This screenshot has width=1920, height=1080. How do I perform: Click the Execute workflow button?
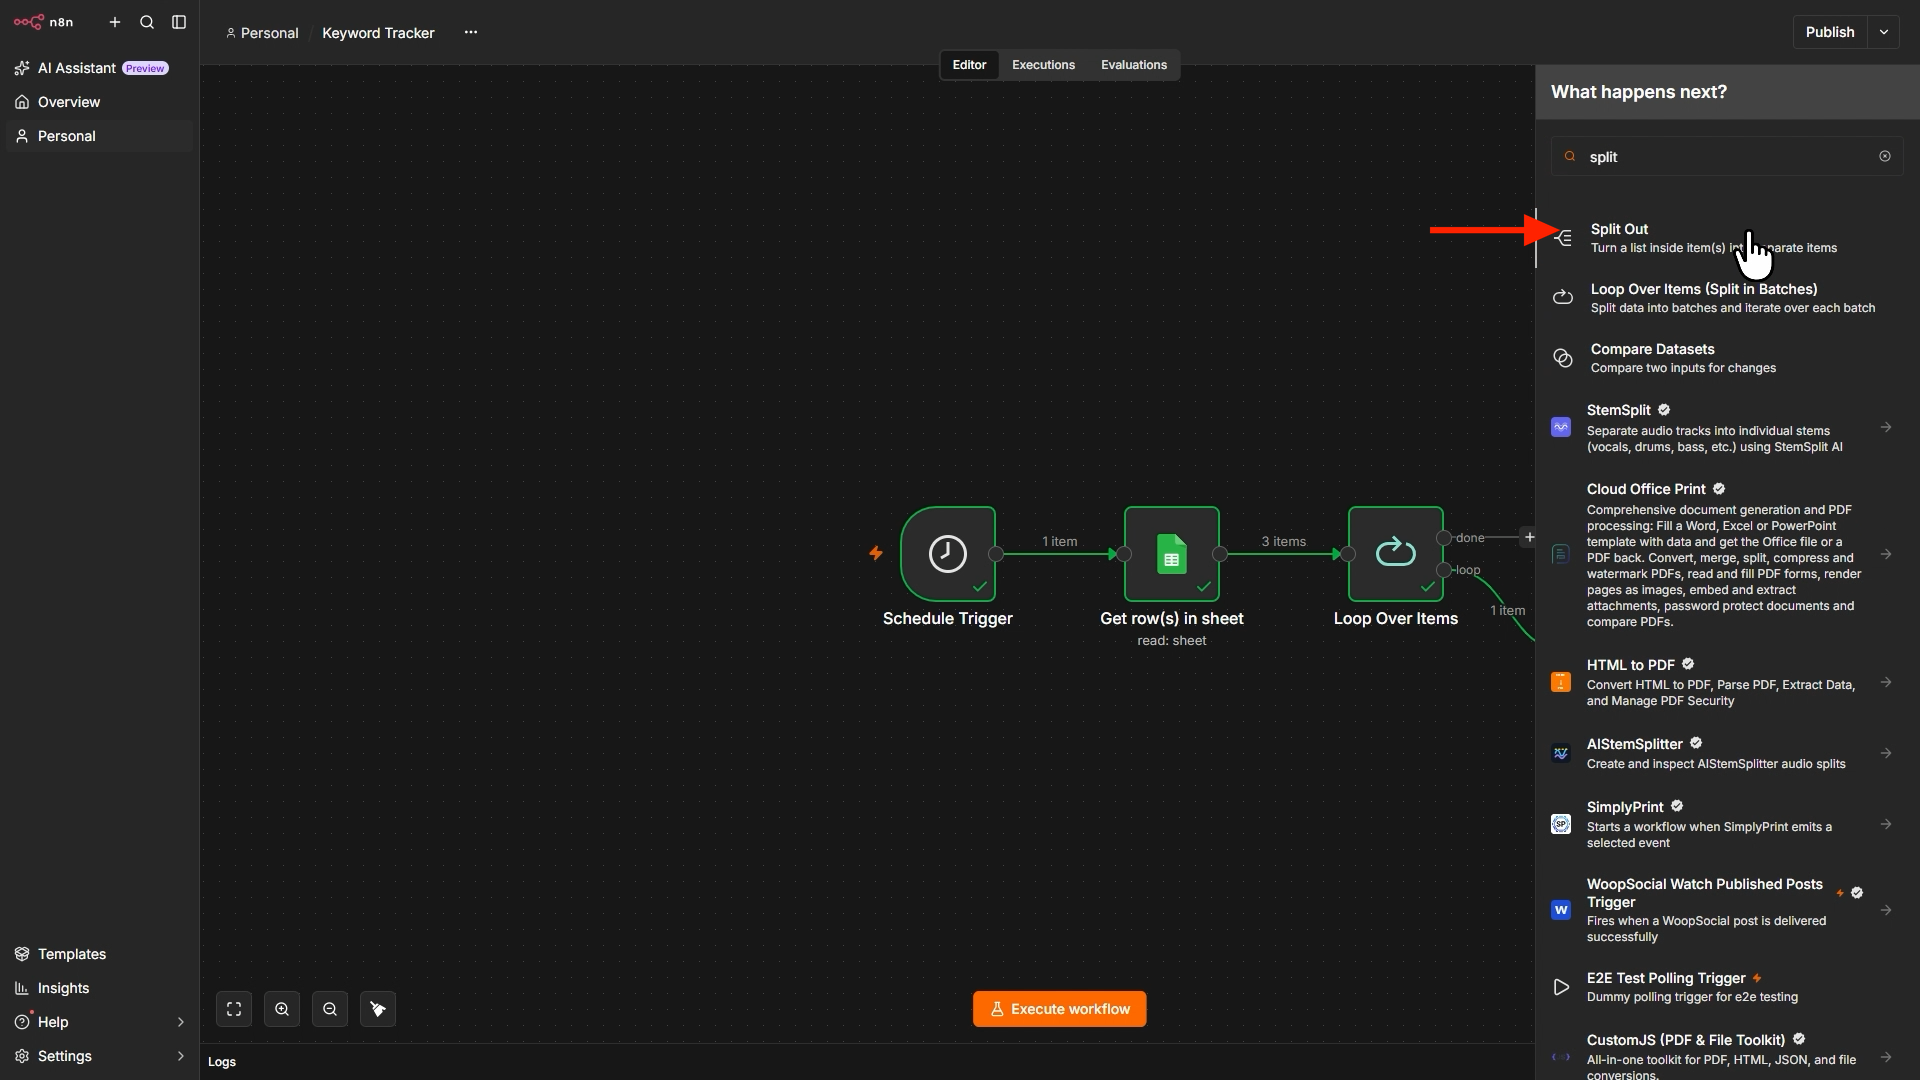[1060, 1009]
